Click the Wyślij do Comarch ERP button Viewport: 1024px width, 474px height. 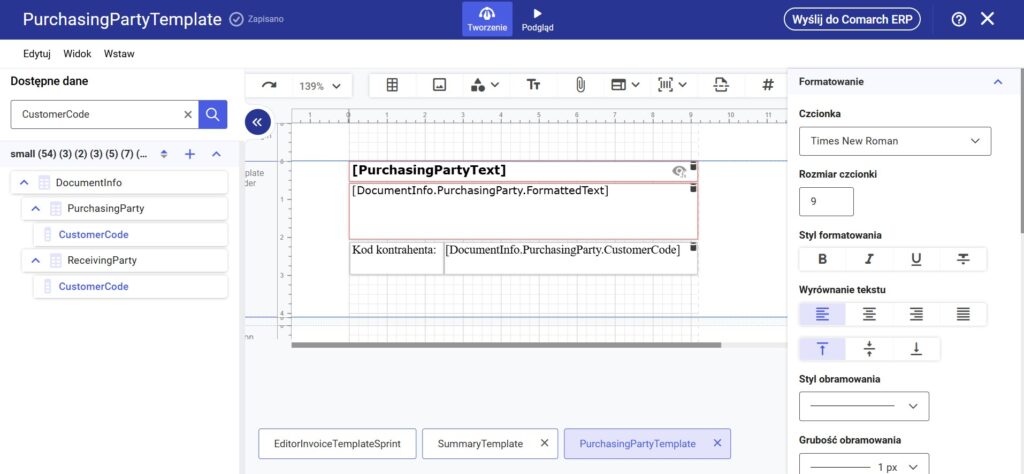tap(852, 20)
